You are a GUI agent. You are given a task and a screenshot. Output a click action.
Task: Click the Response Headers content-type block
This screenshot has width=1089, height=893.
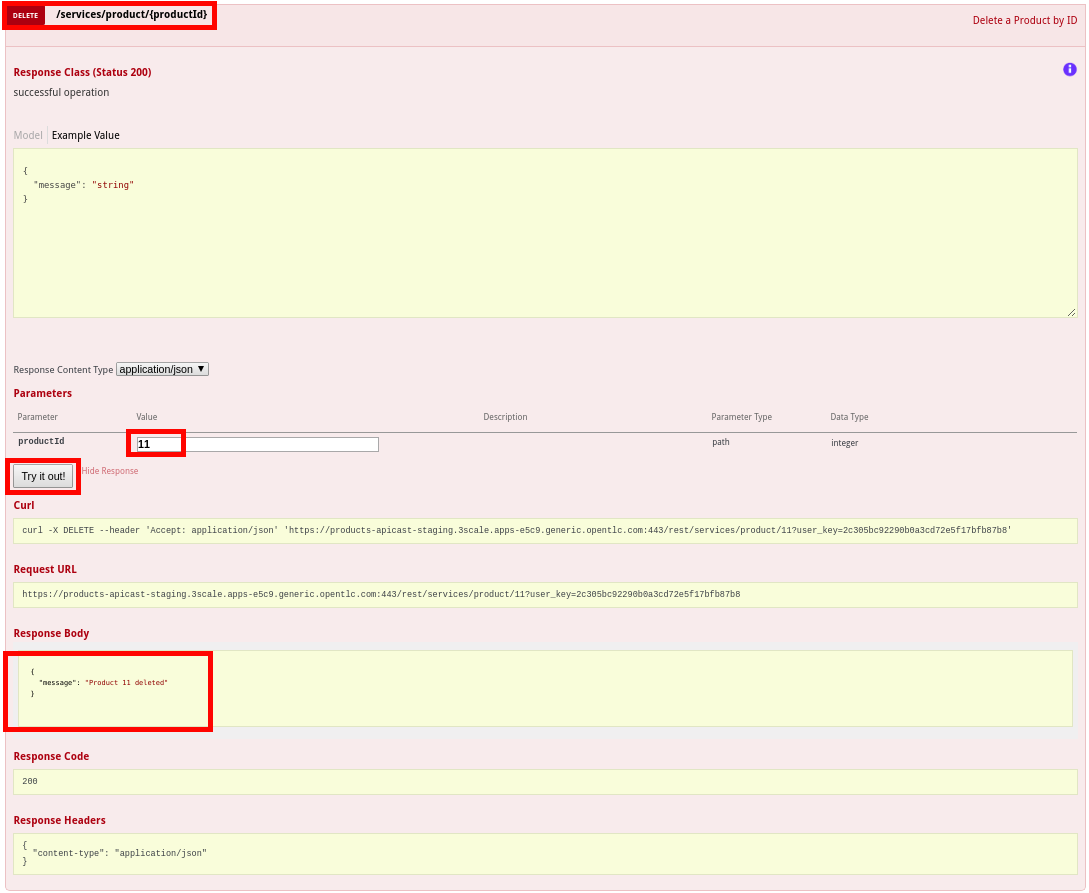[x=120, y=853]
